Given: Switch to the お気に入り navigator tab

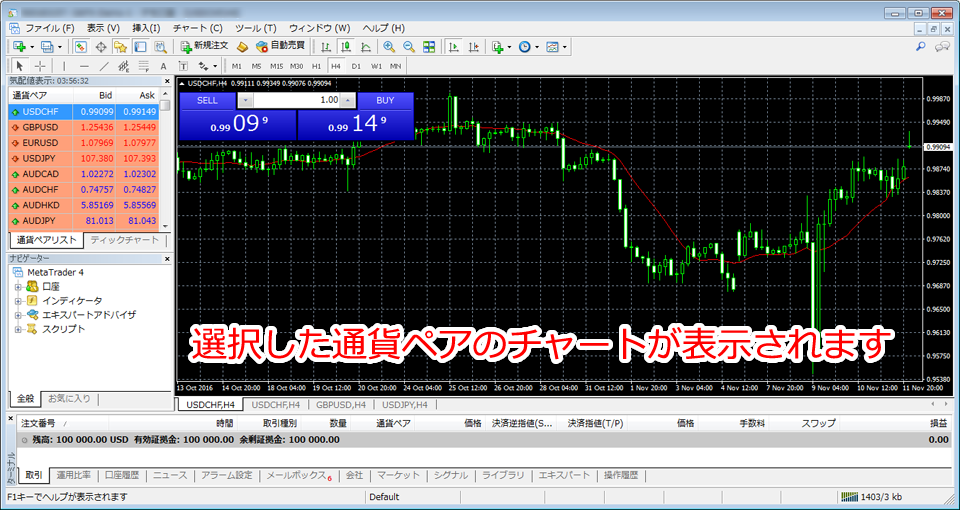Looking at the screenshot, I should tap(69, 399).
